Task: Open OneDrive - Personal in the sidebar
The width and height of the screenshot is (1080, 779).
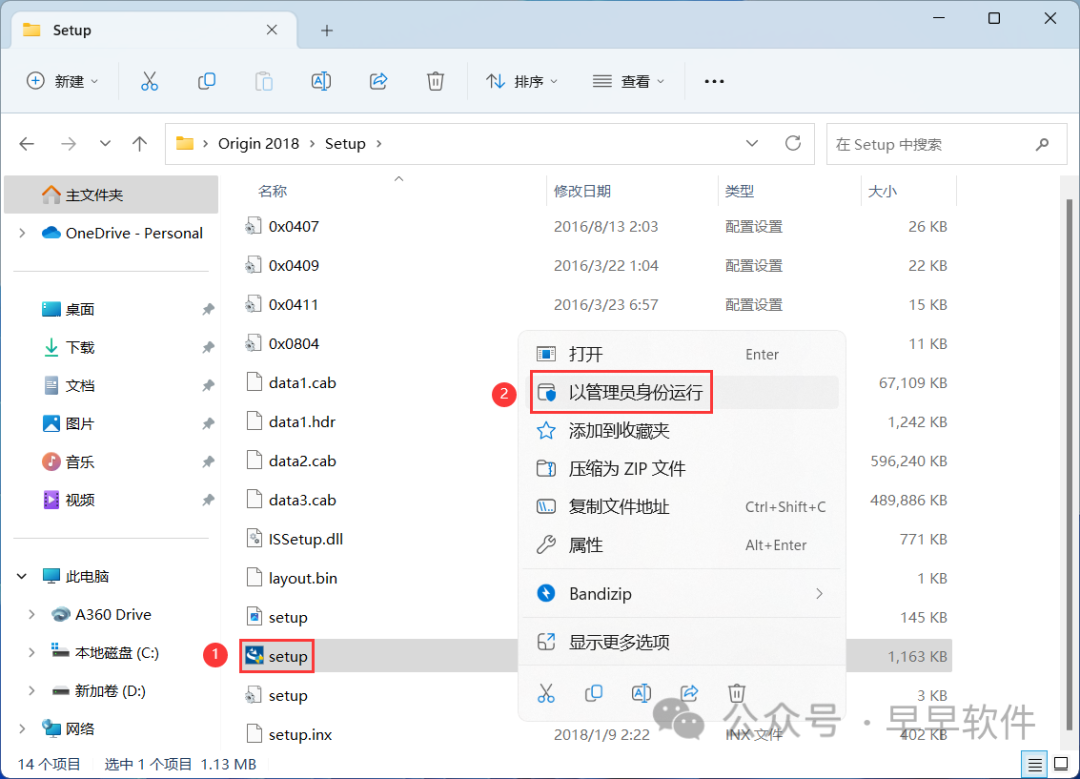Action: 134,233
